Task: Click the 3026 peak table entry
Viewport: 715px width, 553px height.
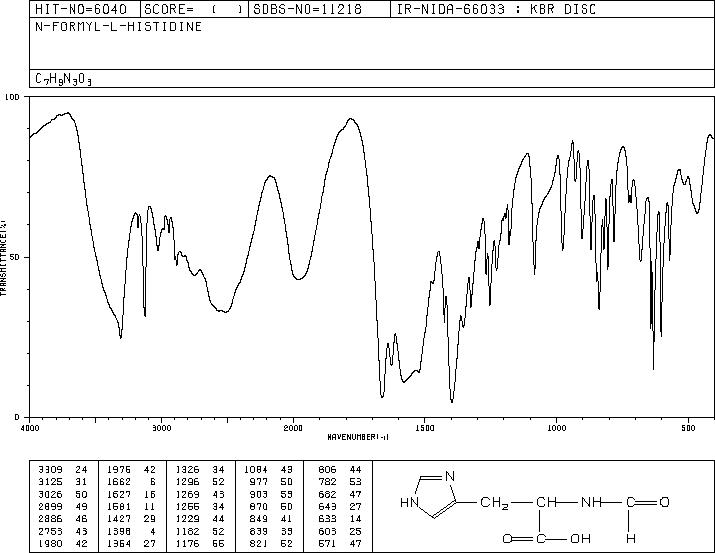Action: coord(62,494)
